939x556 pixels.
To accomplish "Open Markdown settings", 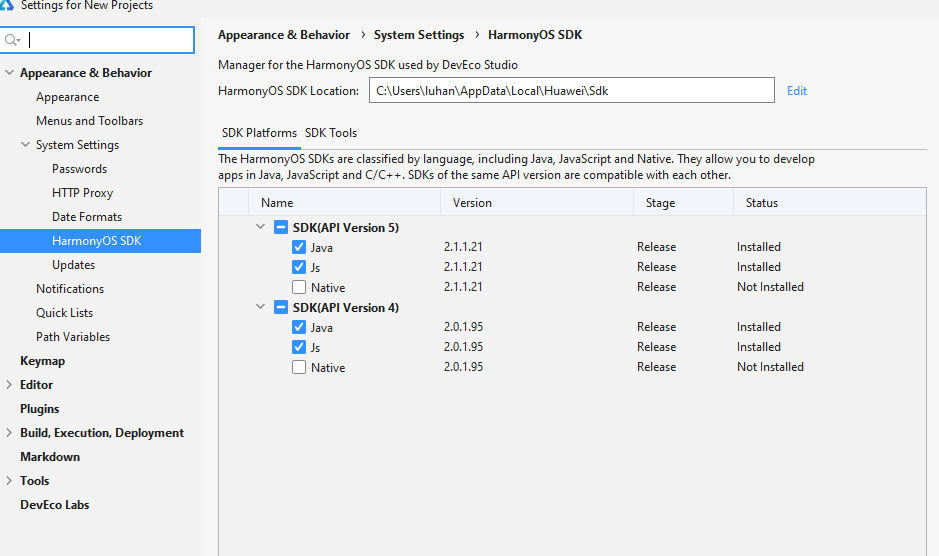I will pos(50,457).
